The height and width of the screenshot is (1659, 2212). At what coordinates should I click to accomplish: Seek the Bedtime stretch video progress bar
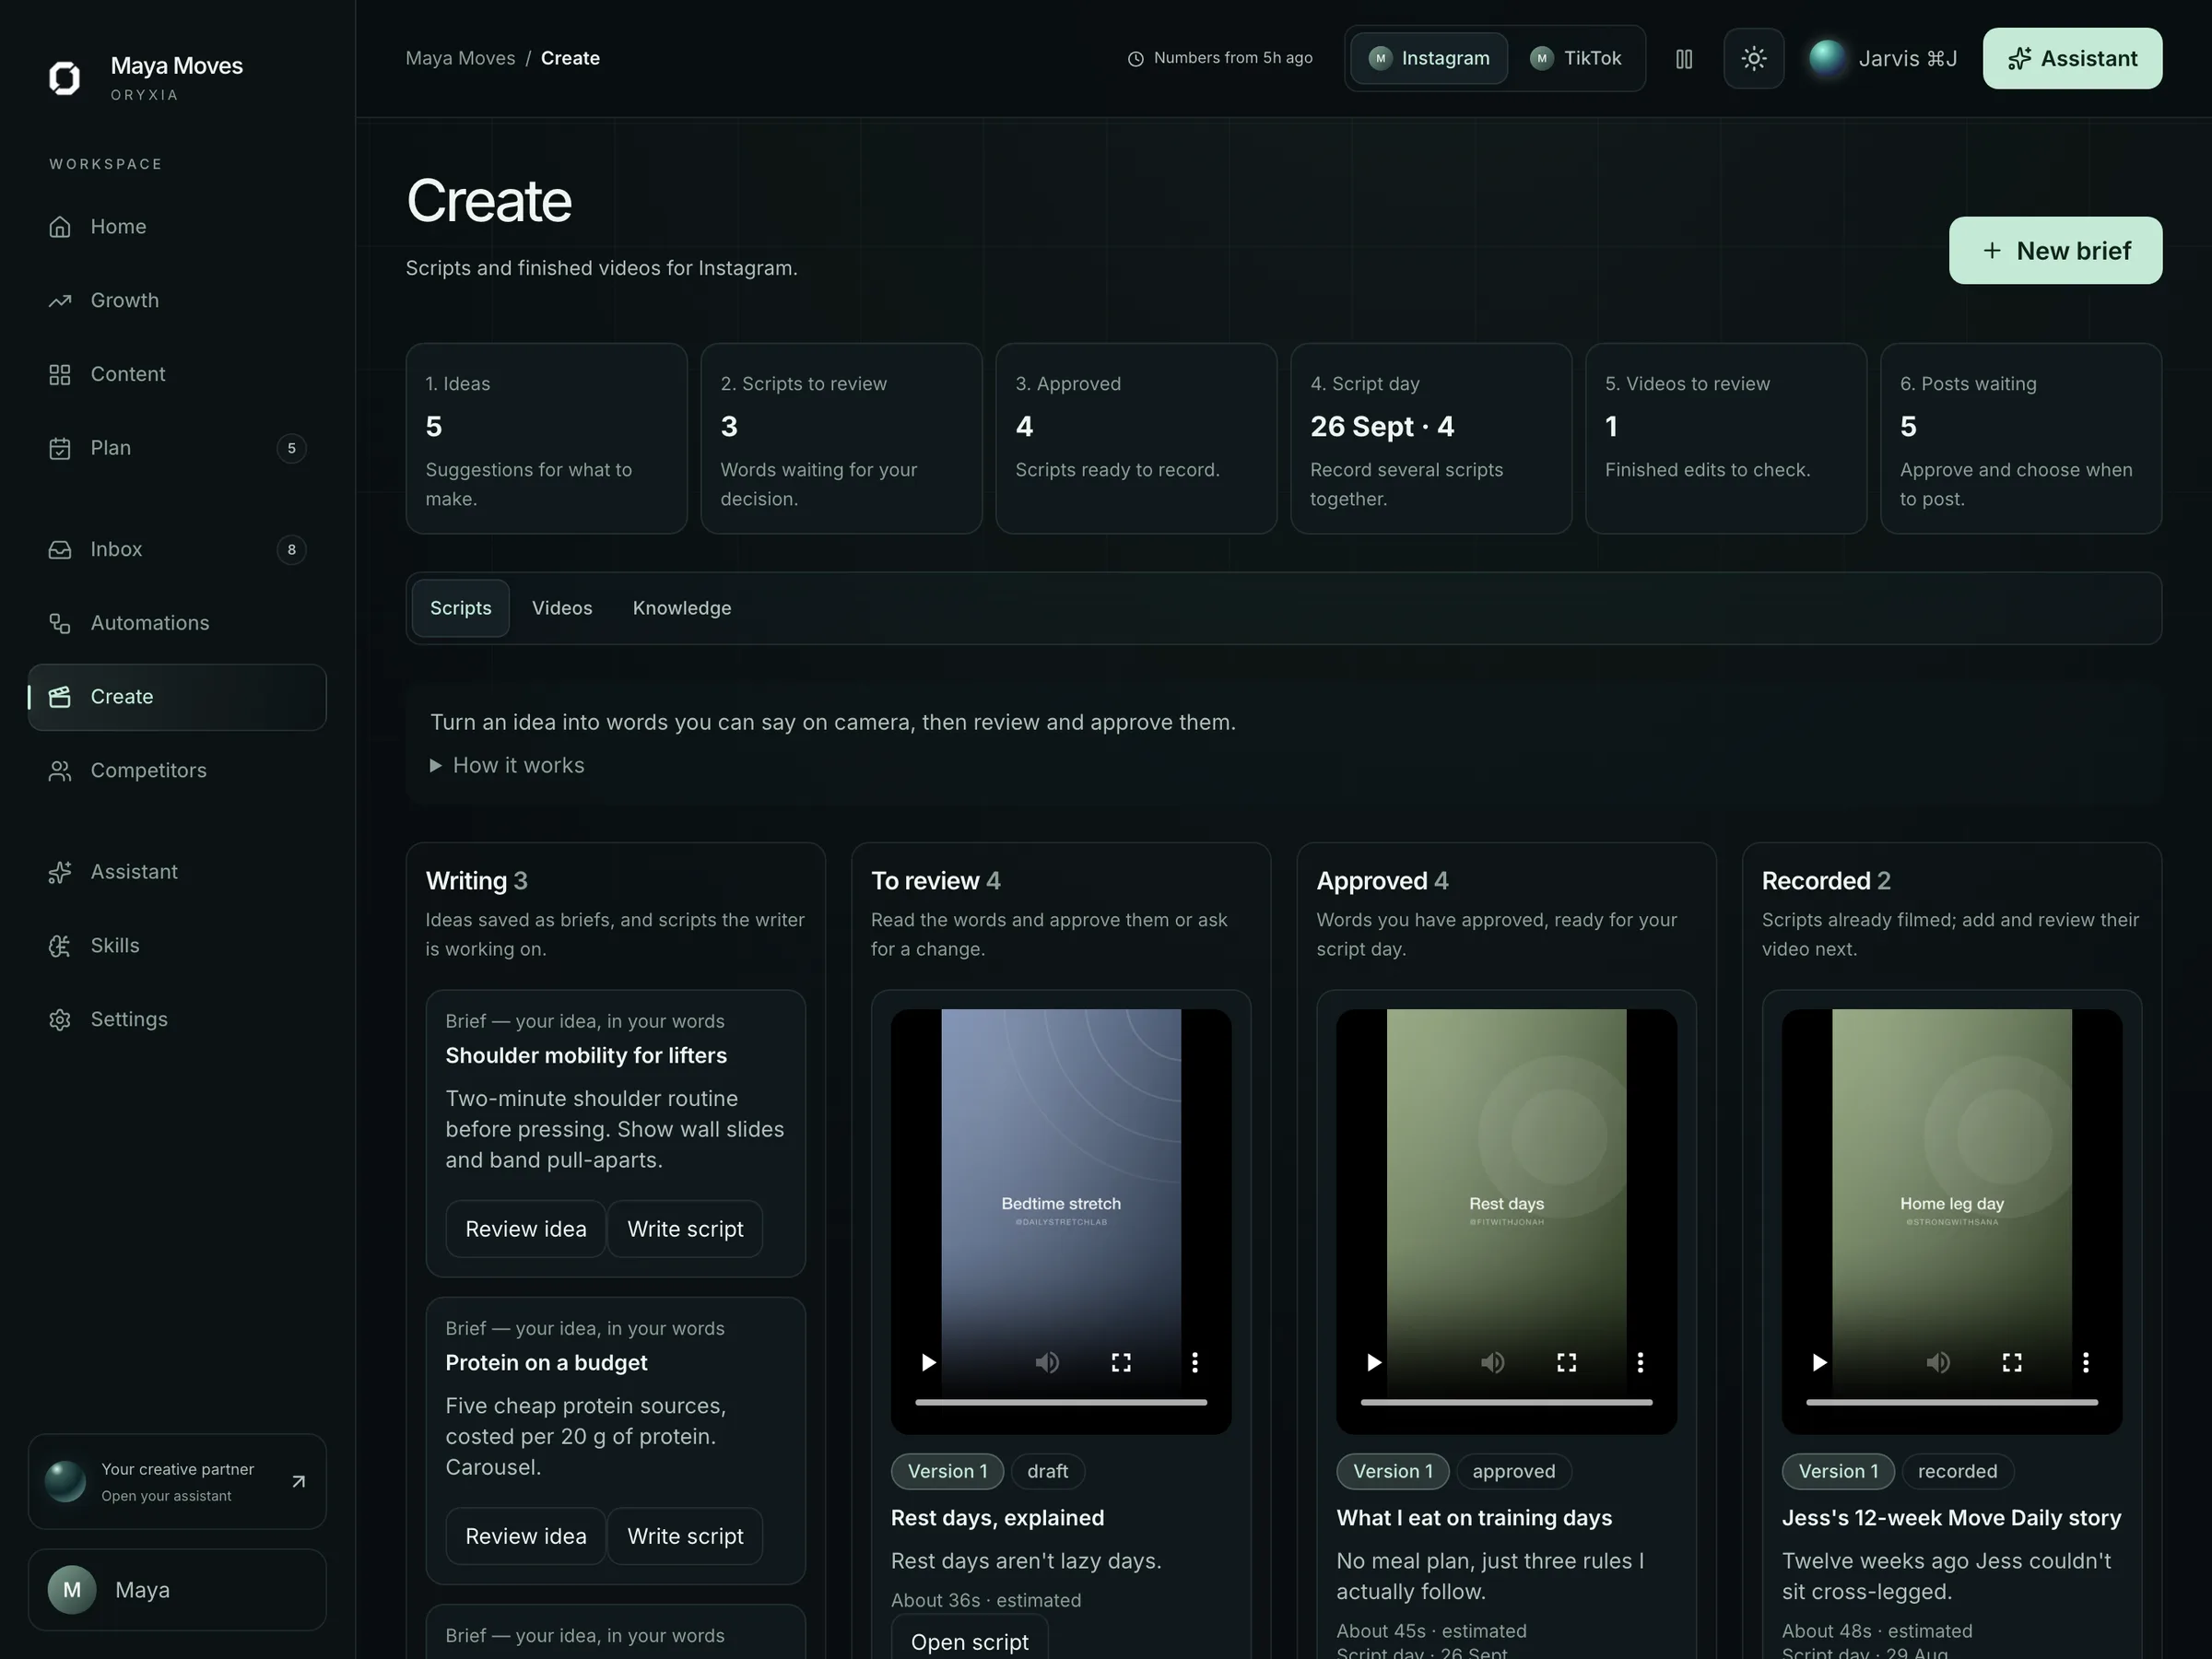[x=1061, y=1403]
